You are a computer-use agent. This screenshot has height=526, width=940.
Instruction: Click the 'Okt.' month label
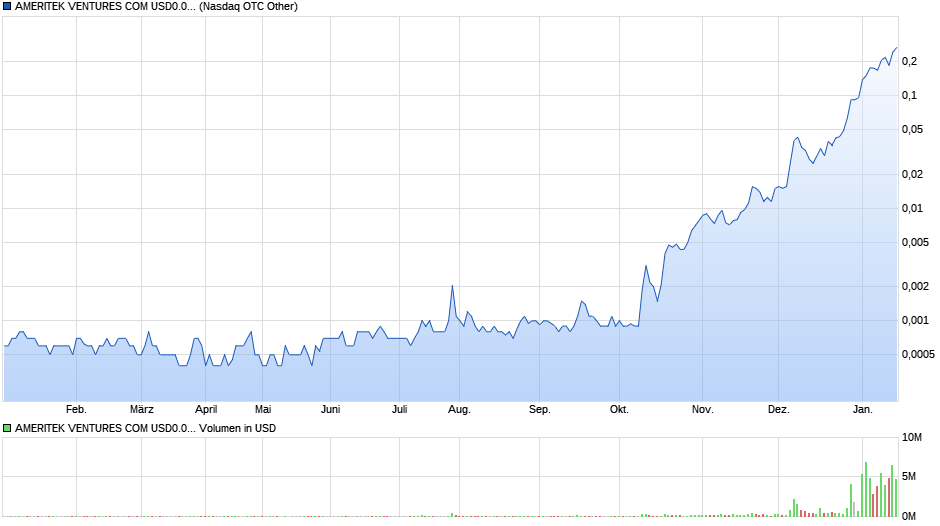(x=619, y=410)
